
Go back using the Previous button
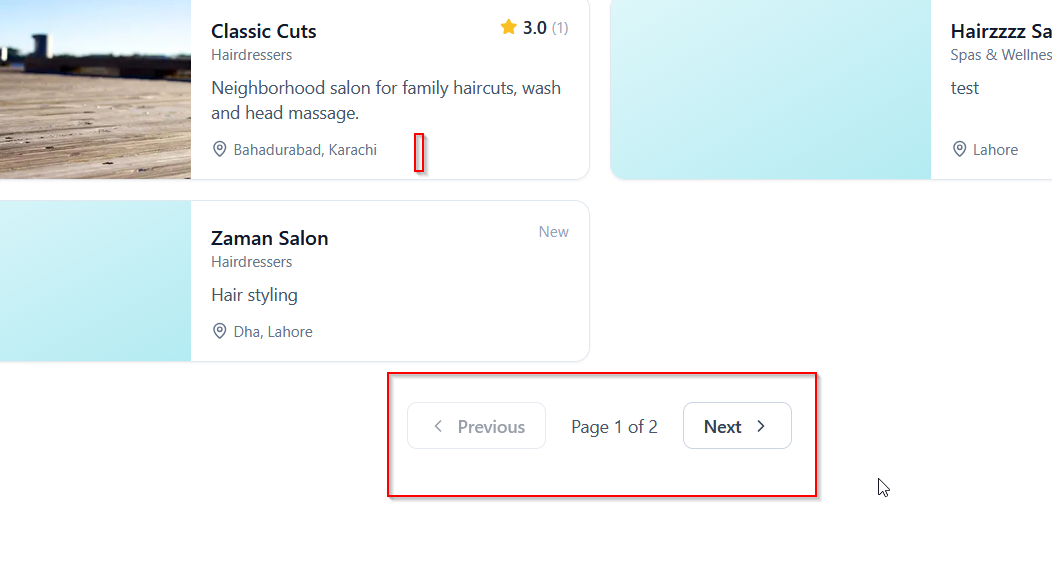tap(476, 425)
